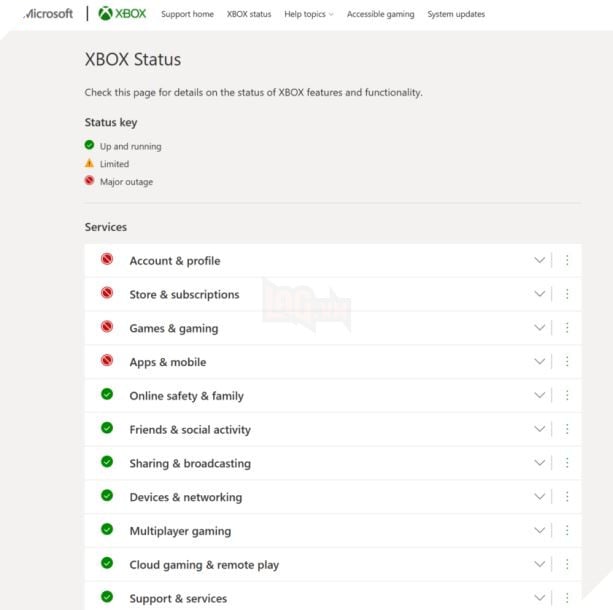Open the System updates link
The image size is (613, 610).
coord(456,14)
